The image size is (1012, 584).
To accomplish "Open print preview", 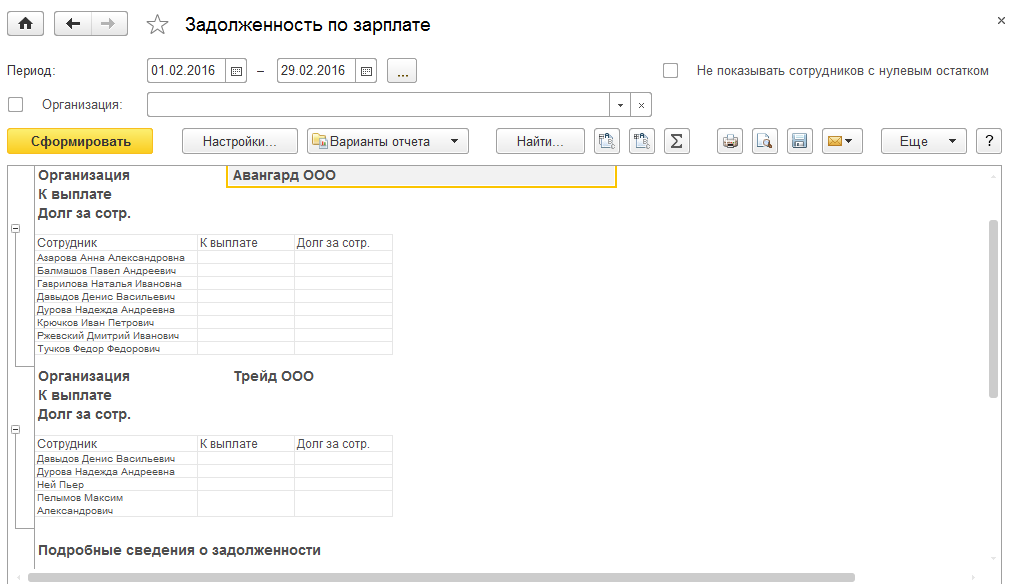I will (765, 141).
